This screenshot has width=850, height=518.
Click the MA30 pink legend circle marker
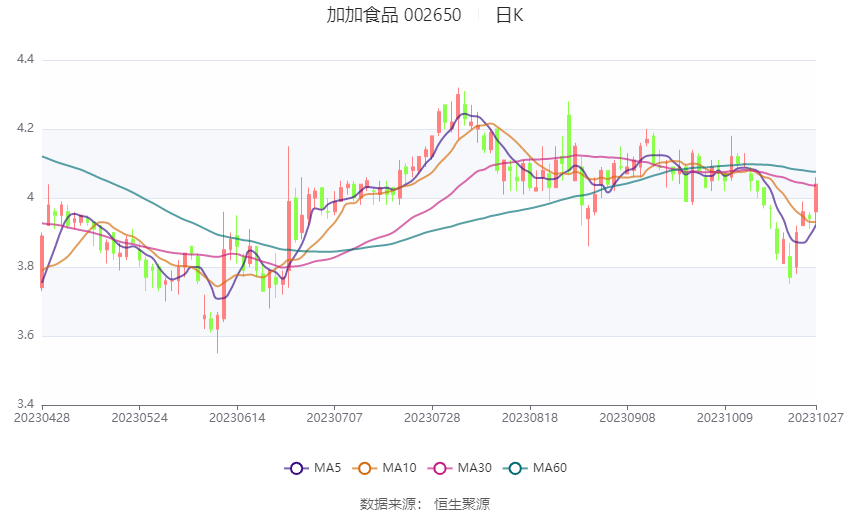[x=438, y=467]
